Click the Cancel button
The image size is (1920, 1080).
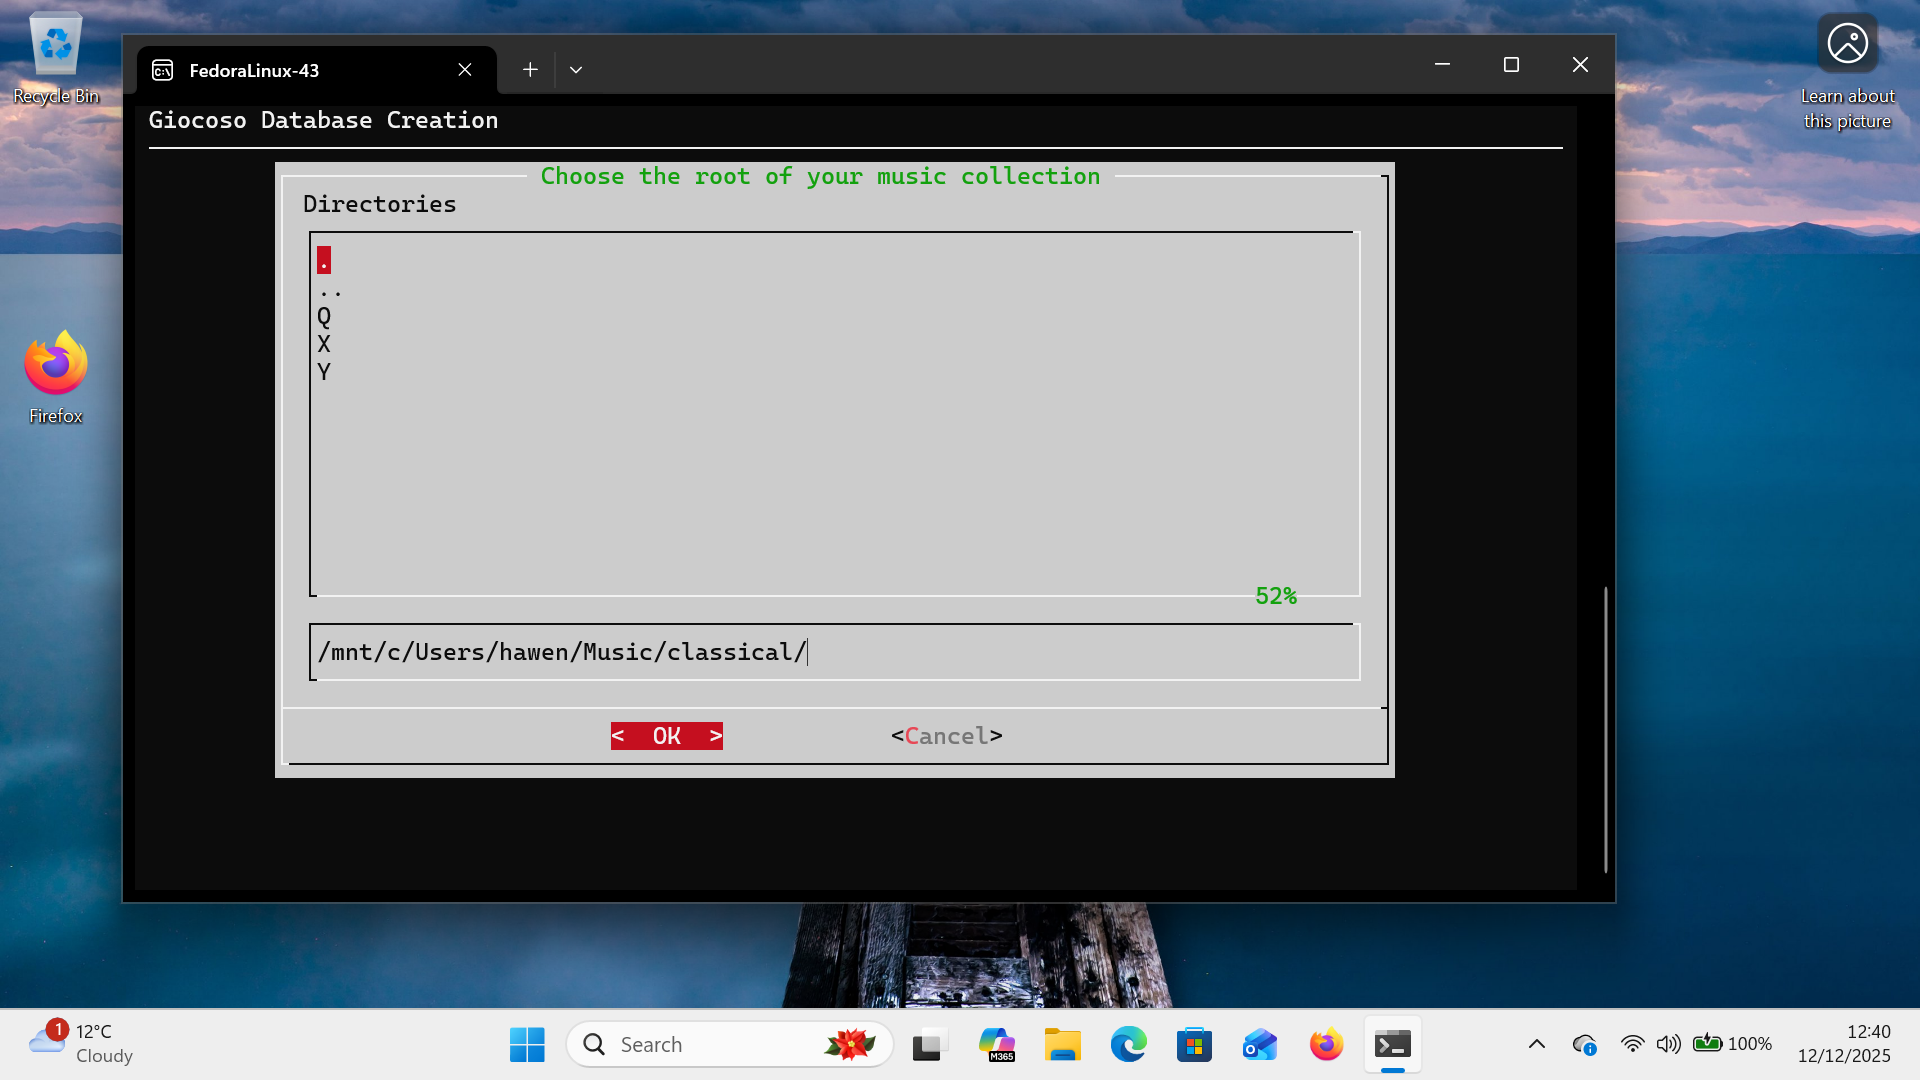coord(944,735)
